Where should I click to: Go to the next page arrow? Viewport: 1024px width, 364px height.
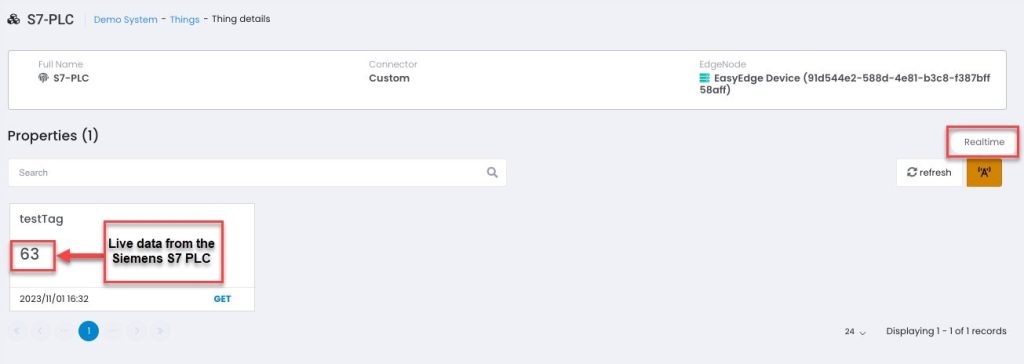[136, 331]
